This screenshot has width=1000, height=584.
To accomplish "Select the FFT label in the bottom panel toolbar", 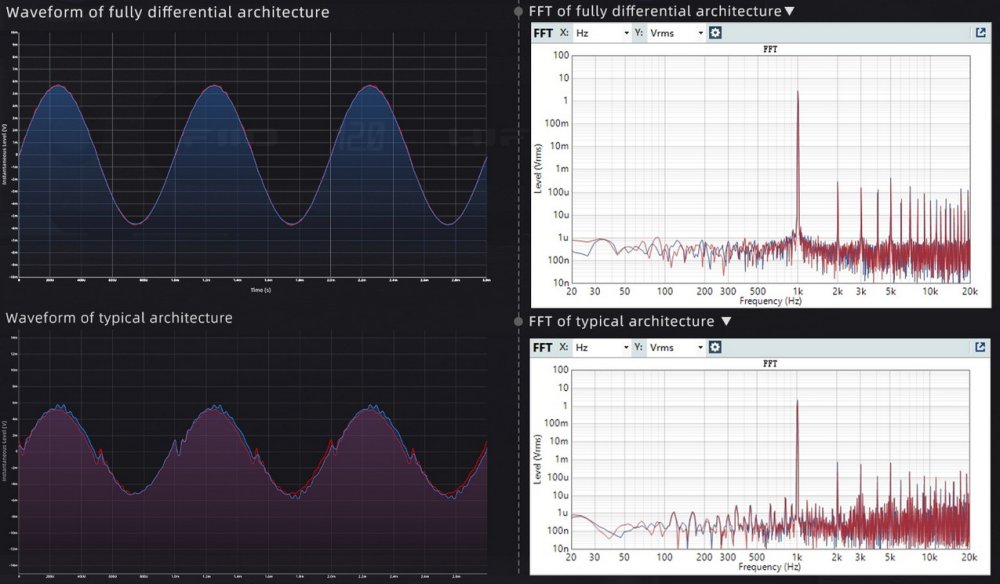I will 542,348.
